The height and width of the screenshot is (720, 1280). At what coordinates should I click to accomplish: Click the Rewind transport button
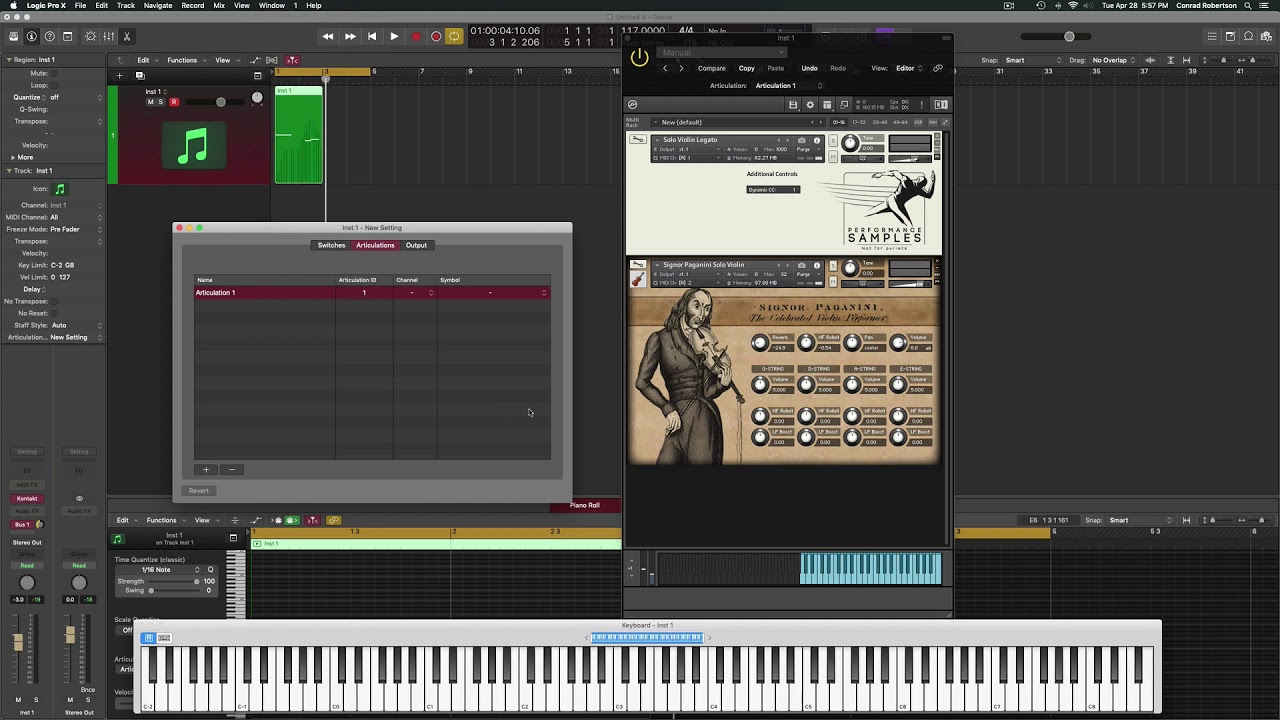coord(328,37)
